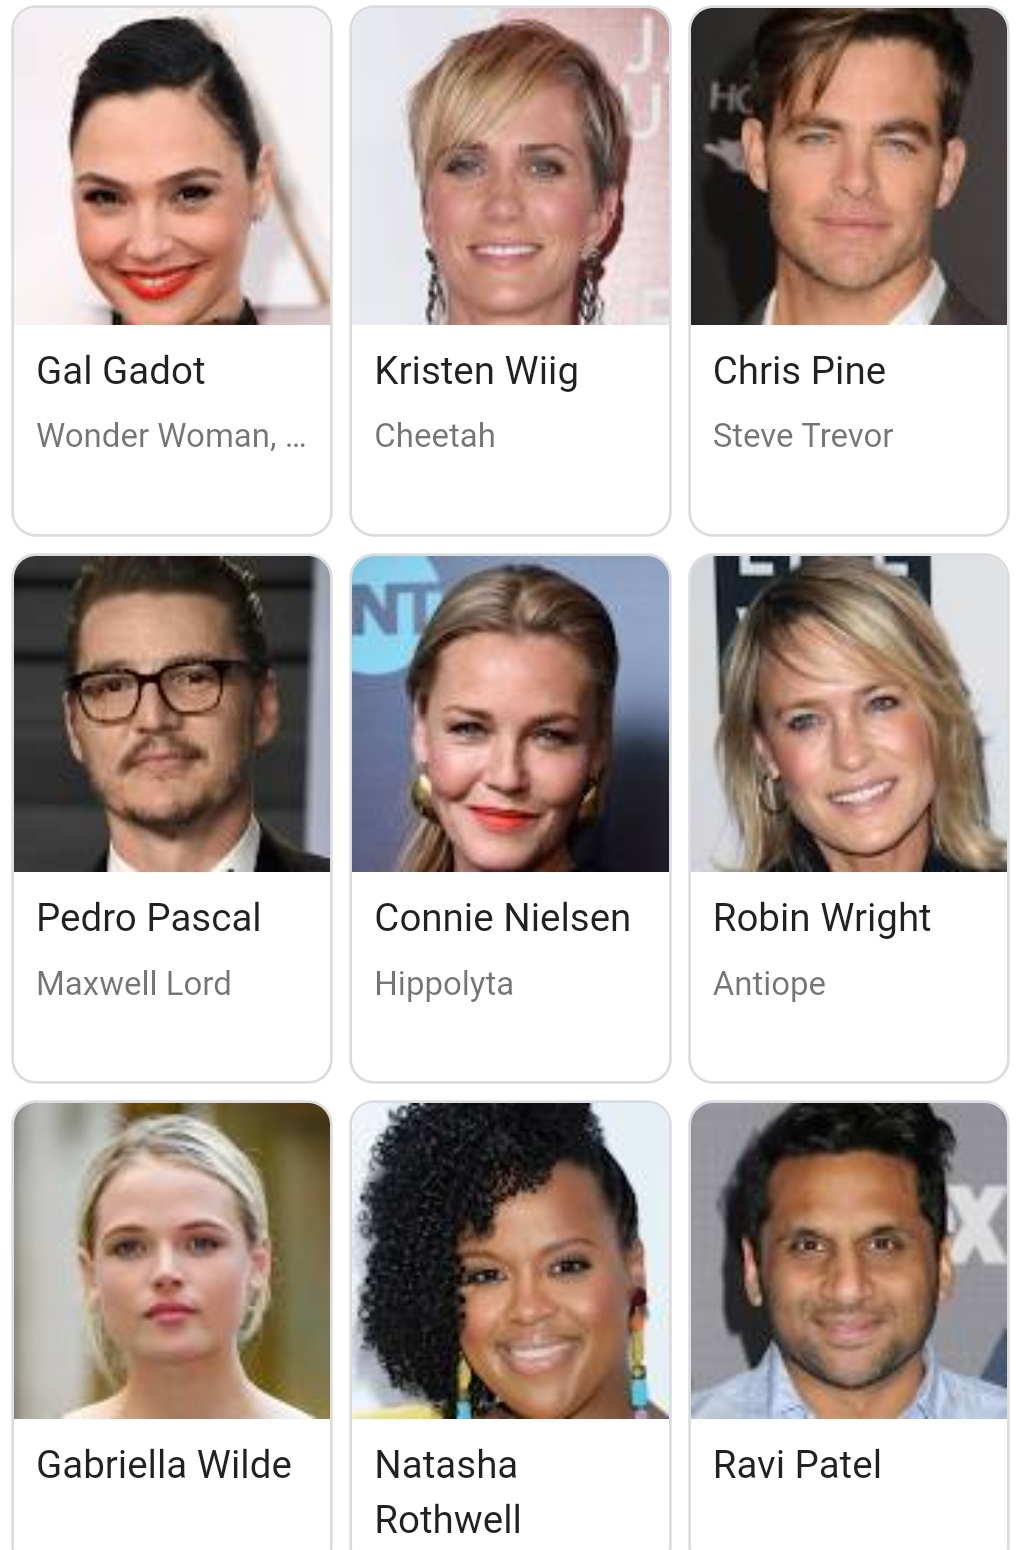Follow the Pedro Pascal name link
1025x1550 pixels.
[x=149, y=918]
